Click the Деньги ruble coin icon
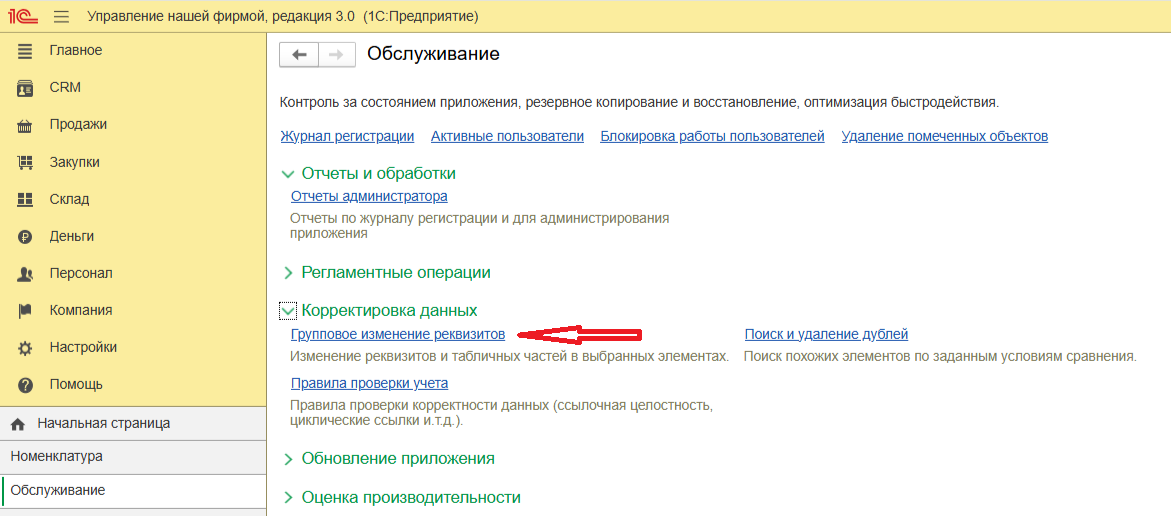1171x516 pixels. (x=26, y=237)
